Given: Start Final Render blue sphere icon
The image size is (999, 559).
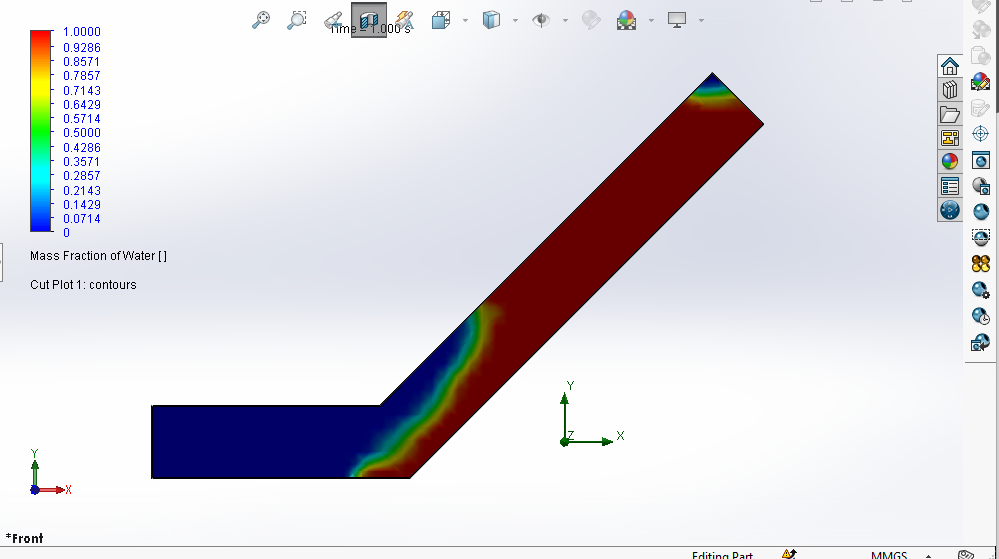Looking at the screenshot, I should (x=981, y=212).
